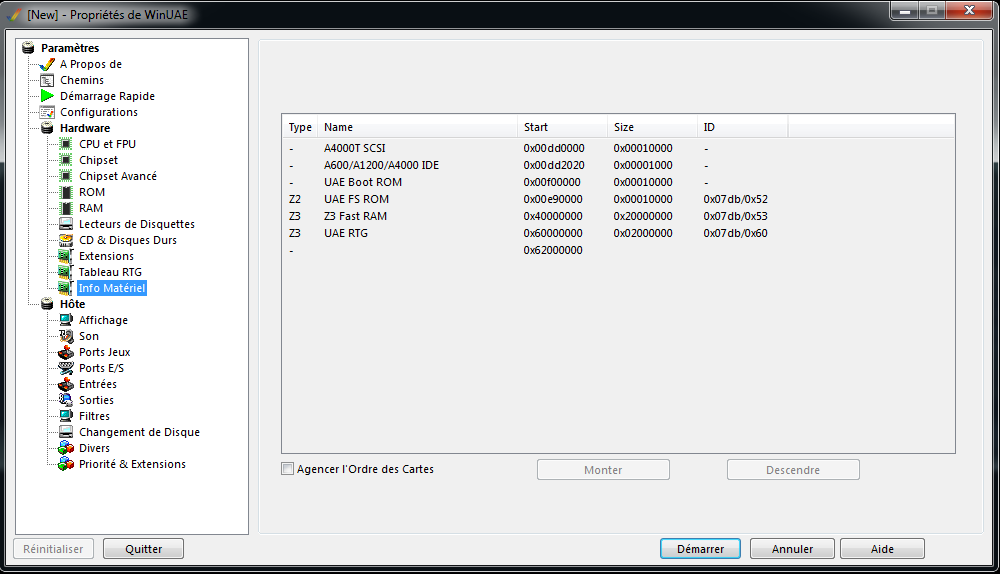Enable Agencer l'Ordre des Cartes checkbox
Viewport: 1000px width, 574px height.
[288, 469]
